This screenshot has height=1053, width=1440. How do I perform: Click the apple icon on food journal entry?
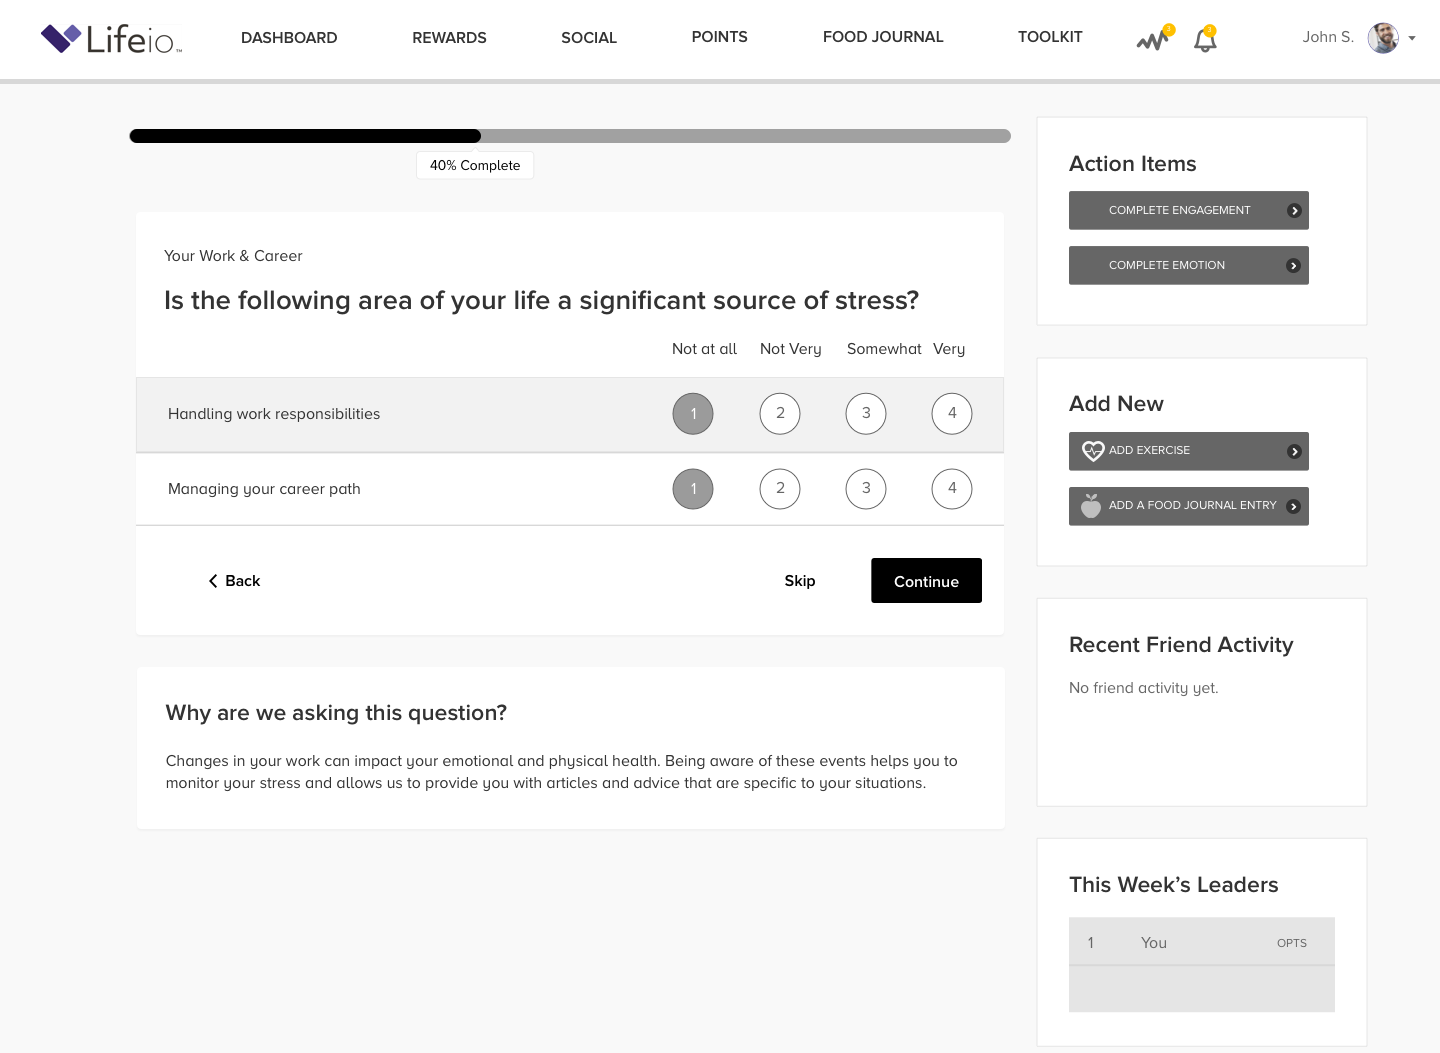click(x=1091, y=506)
